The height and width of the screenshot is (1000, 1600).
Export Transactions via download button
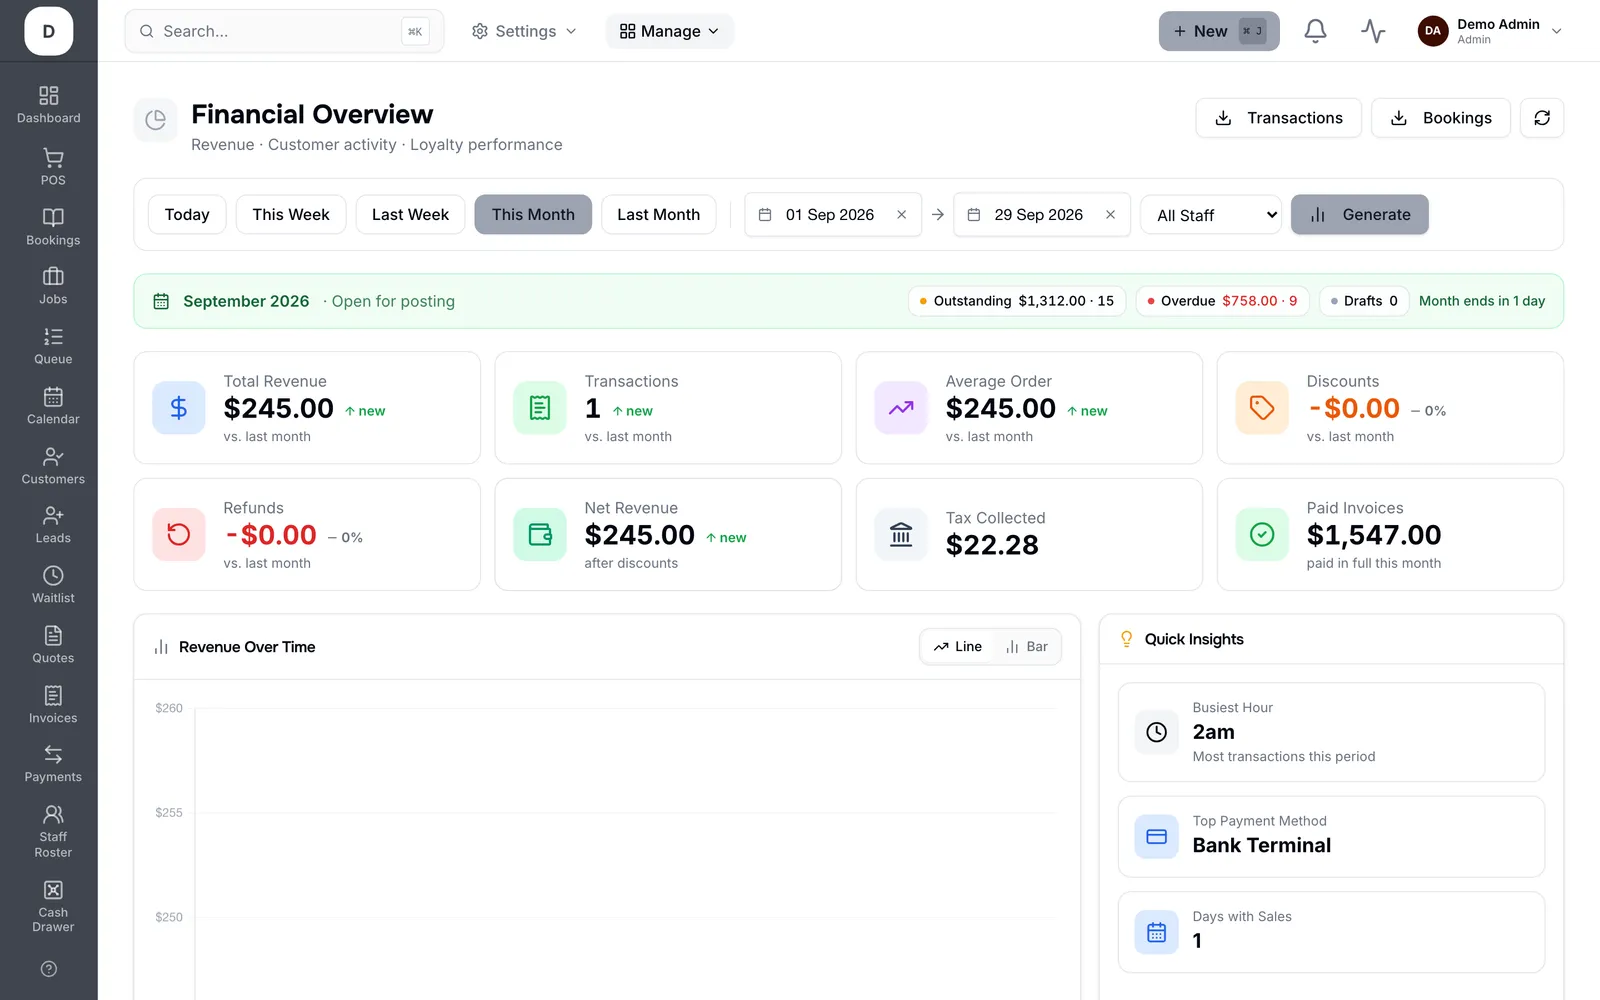(x=1278, y=118)
